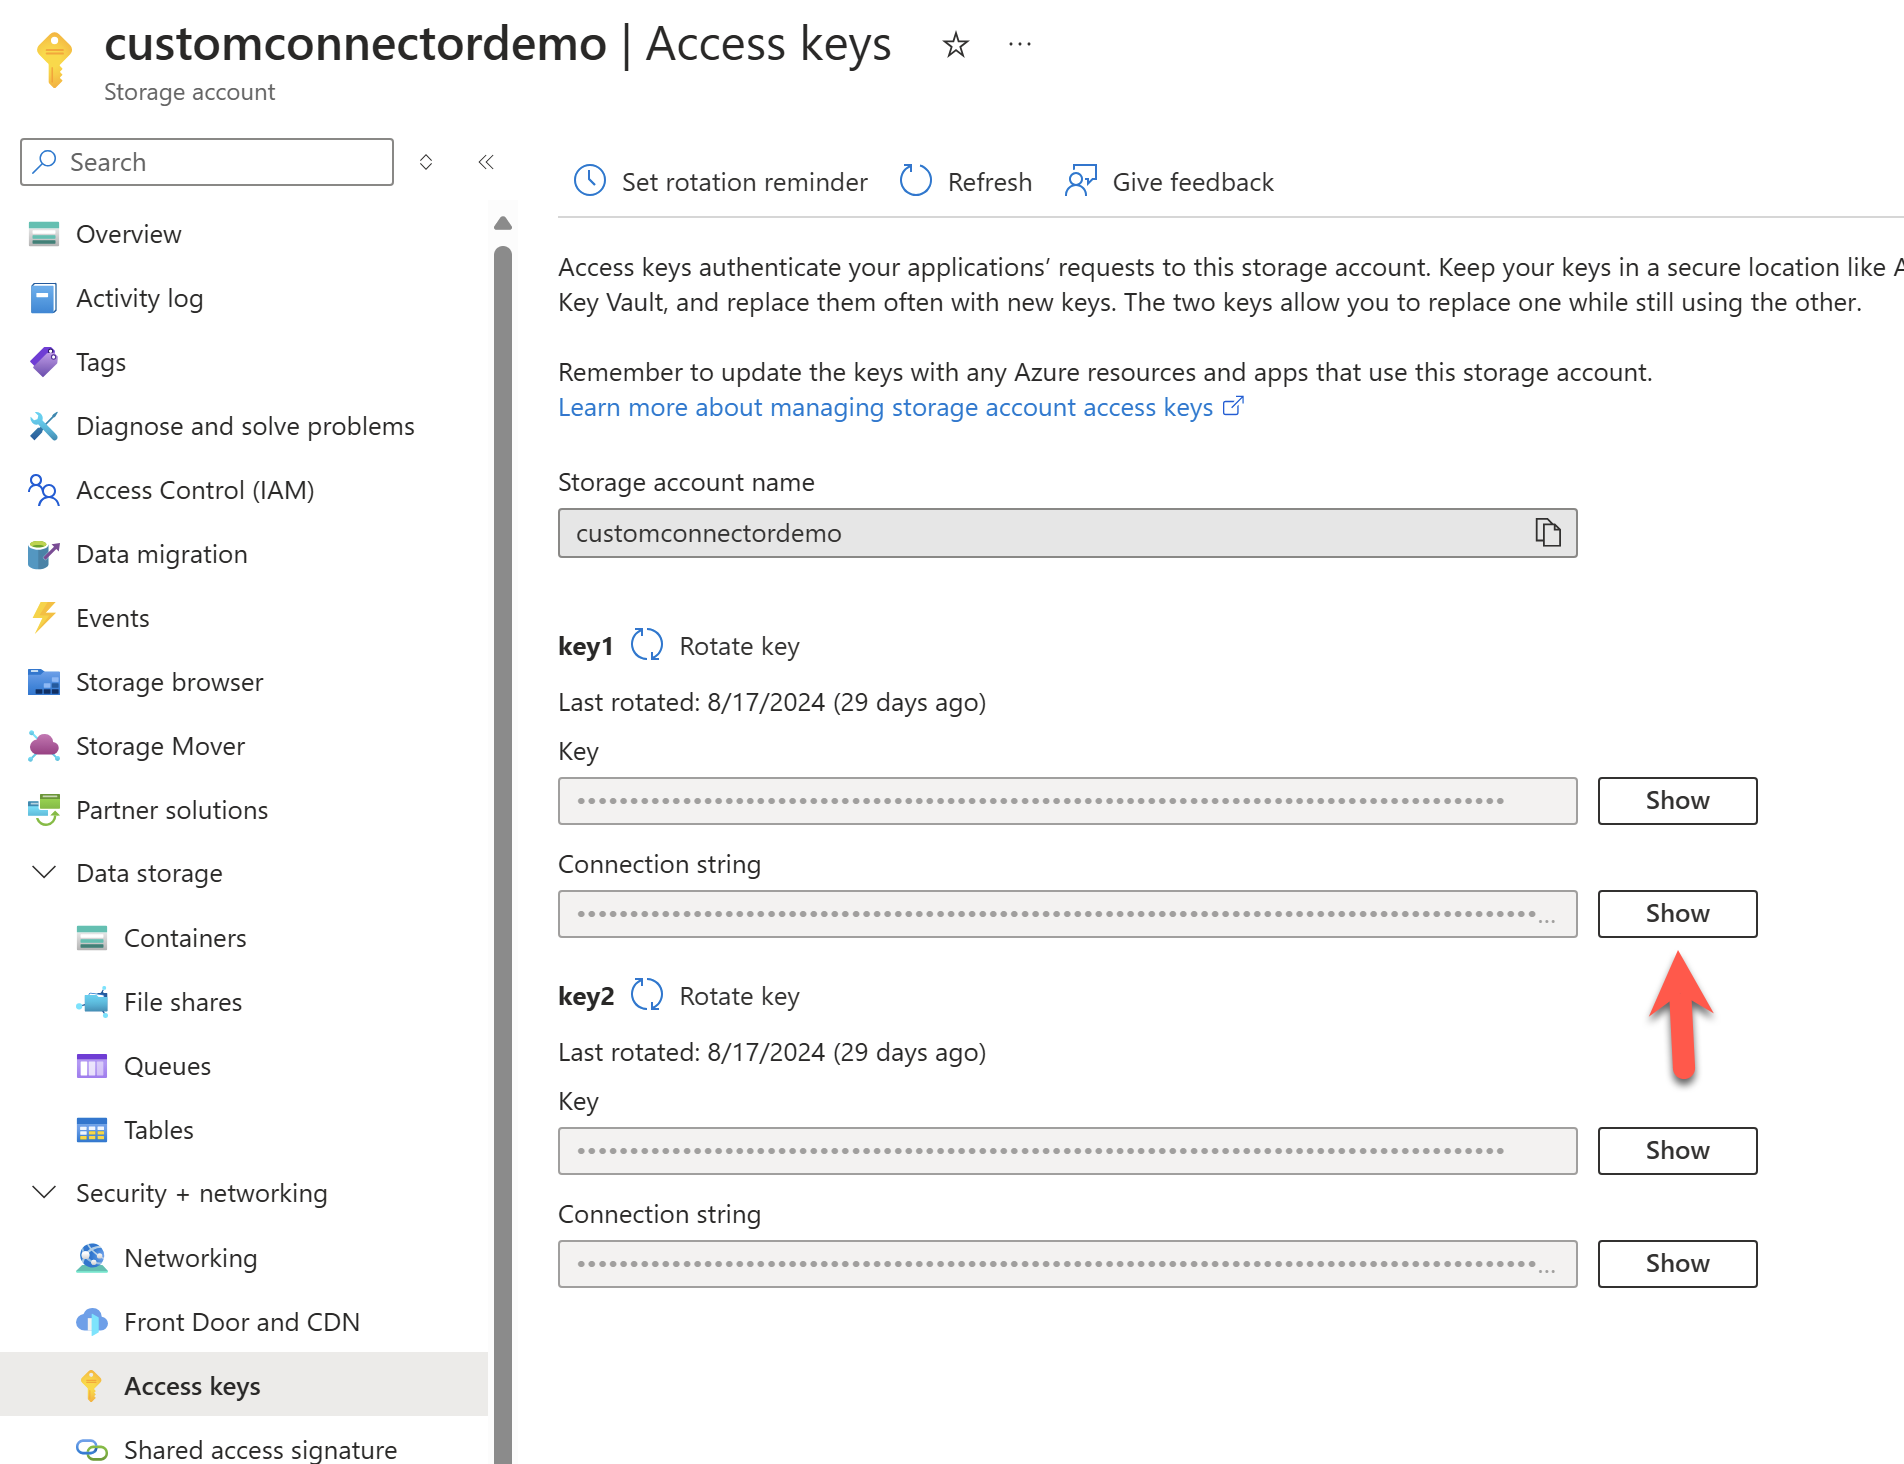Screen dimensions: 1904x1464
Task: Click the favorite star next to Access keys
Action: (x=954, y=44)
